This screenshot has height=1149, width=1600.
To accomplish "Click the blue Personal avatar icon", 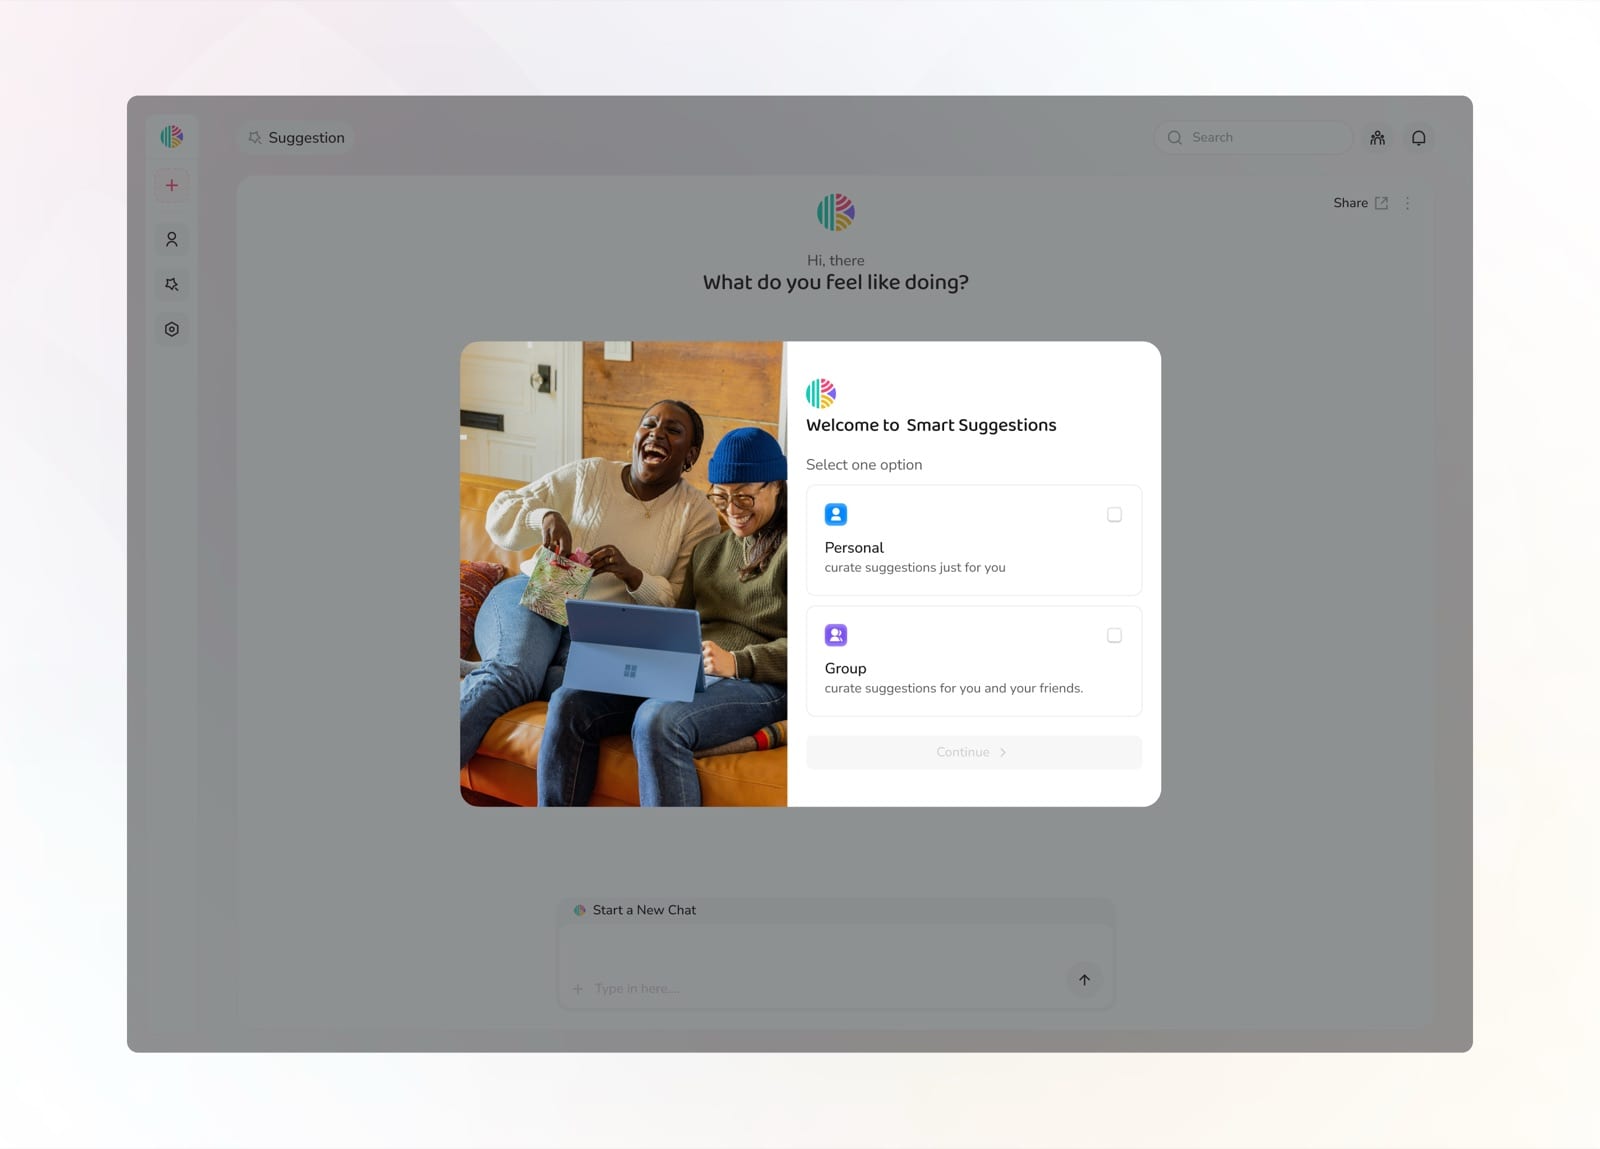I will click(836, 515).
